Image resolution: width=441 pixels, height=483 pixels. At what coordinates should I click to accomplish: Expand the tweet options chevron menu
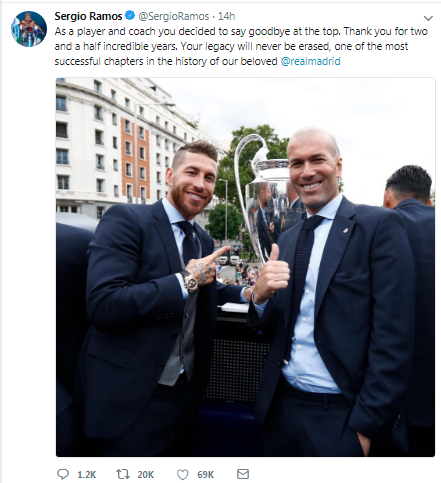[x=428, y=18]
